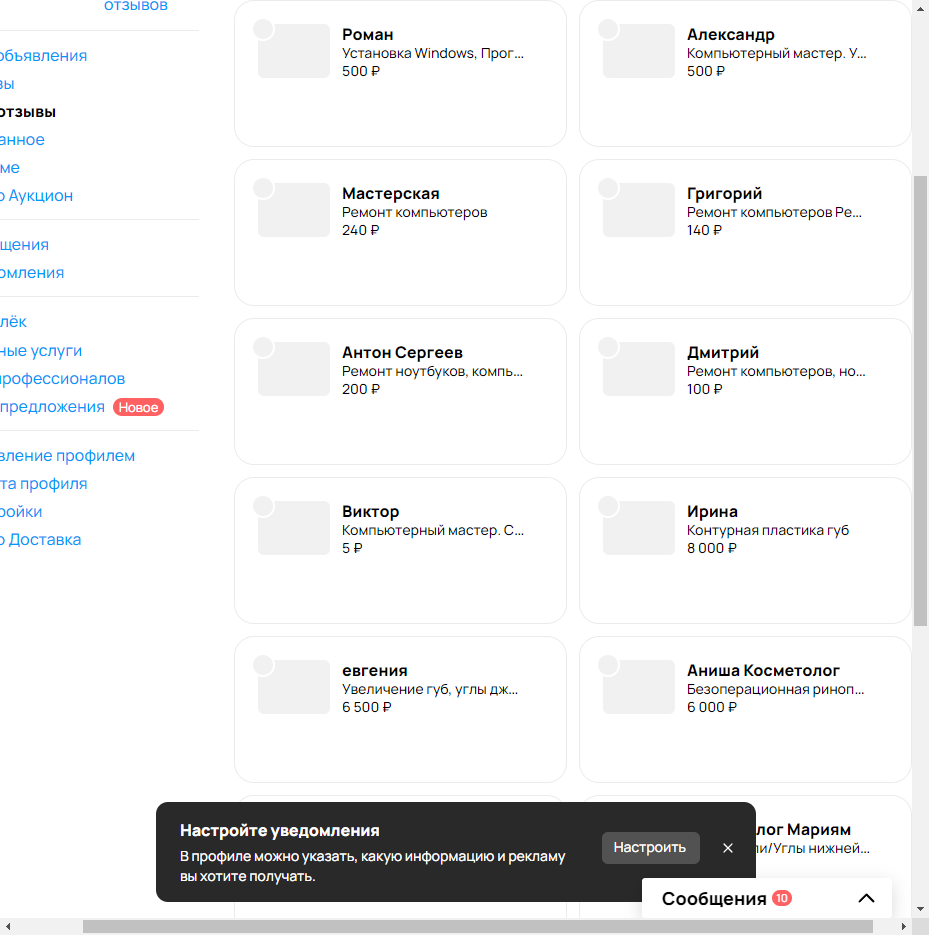The width and height of the screenshot is (929, 935).
Task: Open Ирина's listing name
Action: point(712,512)
